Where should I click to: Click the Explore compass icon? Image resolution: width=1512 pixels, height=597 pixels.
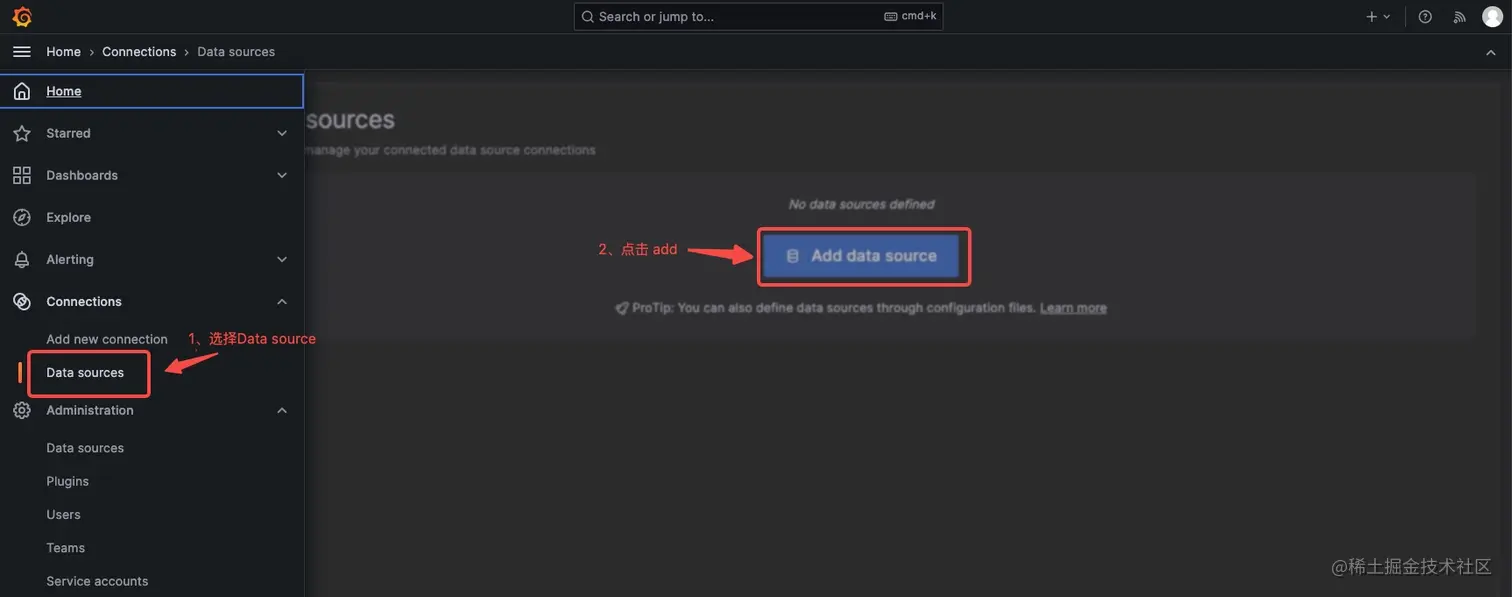click(x=22, y=217)
